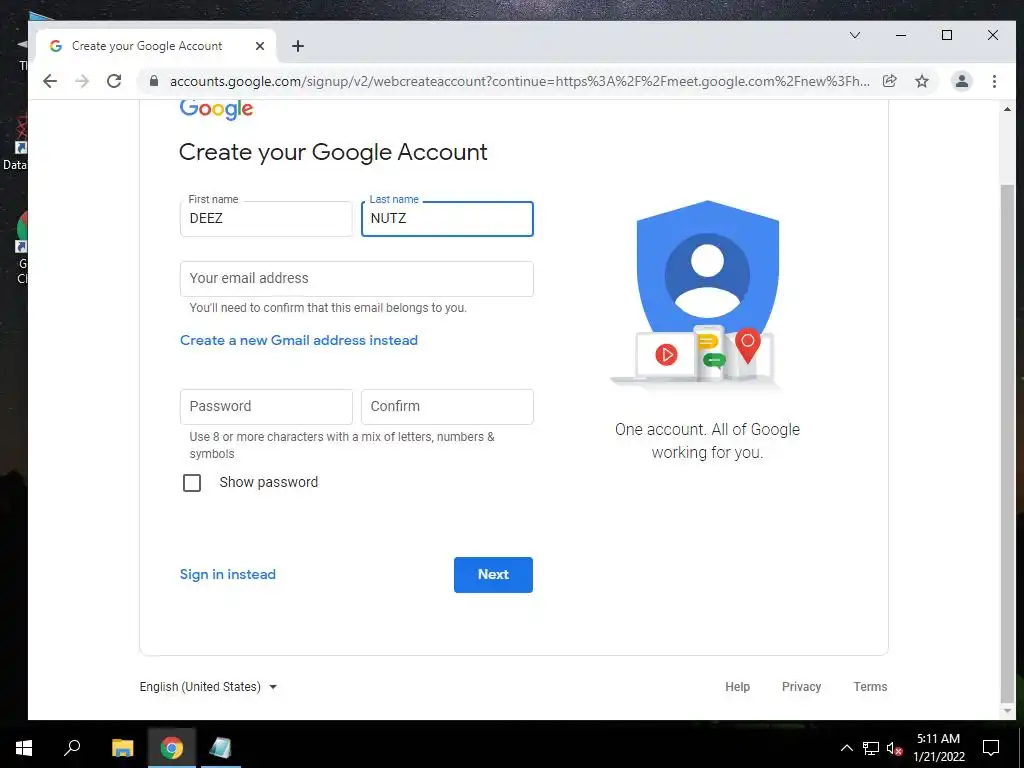Open File Explorer from taskbar
The width and height of the screenshot is (1024, 768).
coord(122,747)
